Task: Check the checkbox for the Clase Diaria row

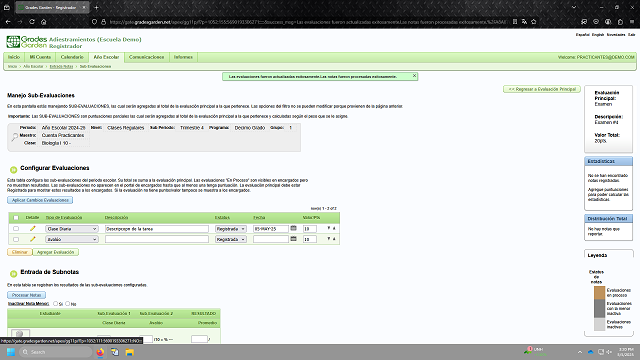Action: pyautogui.click(x=16, y=229)
